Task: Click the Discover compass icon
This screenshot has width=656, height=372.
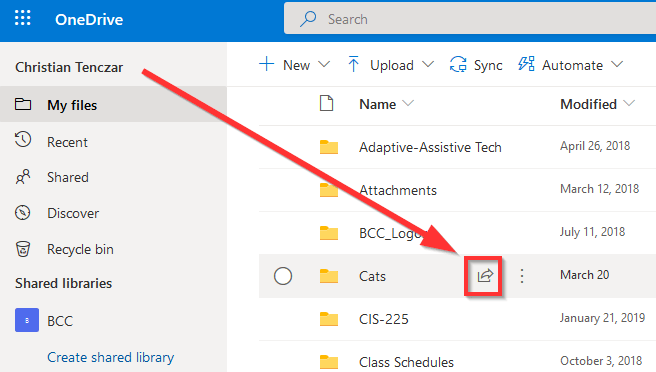Action: (x=23, y=213)
